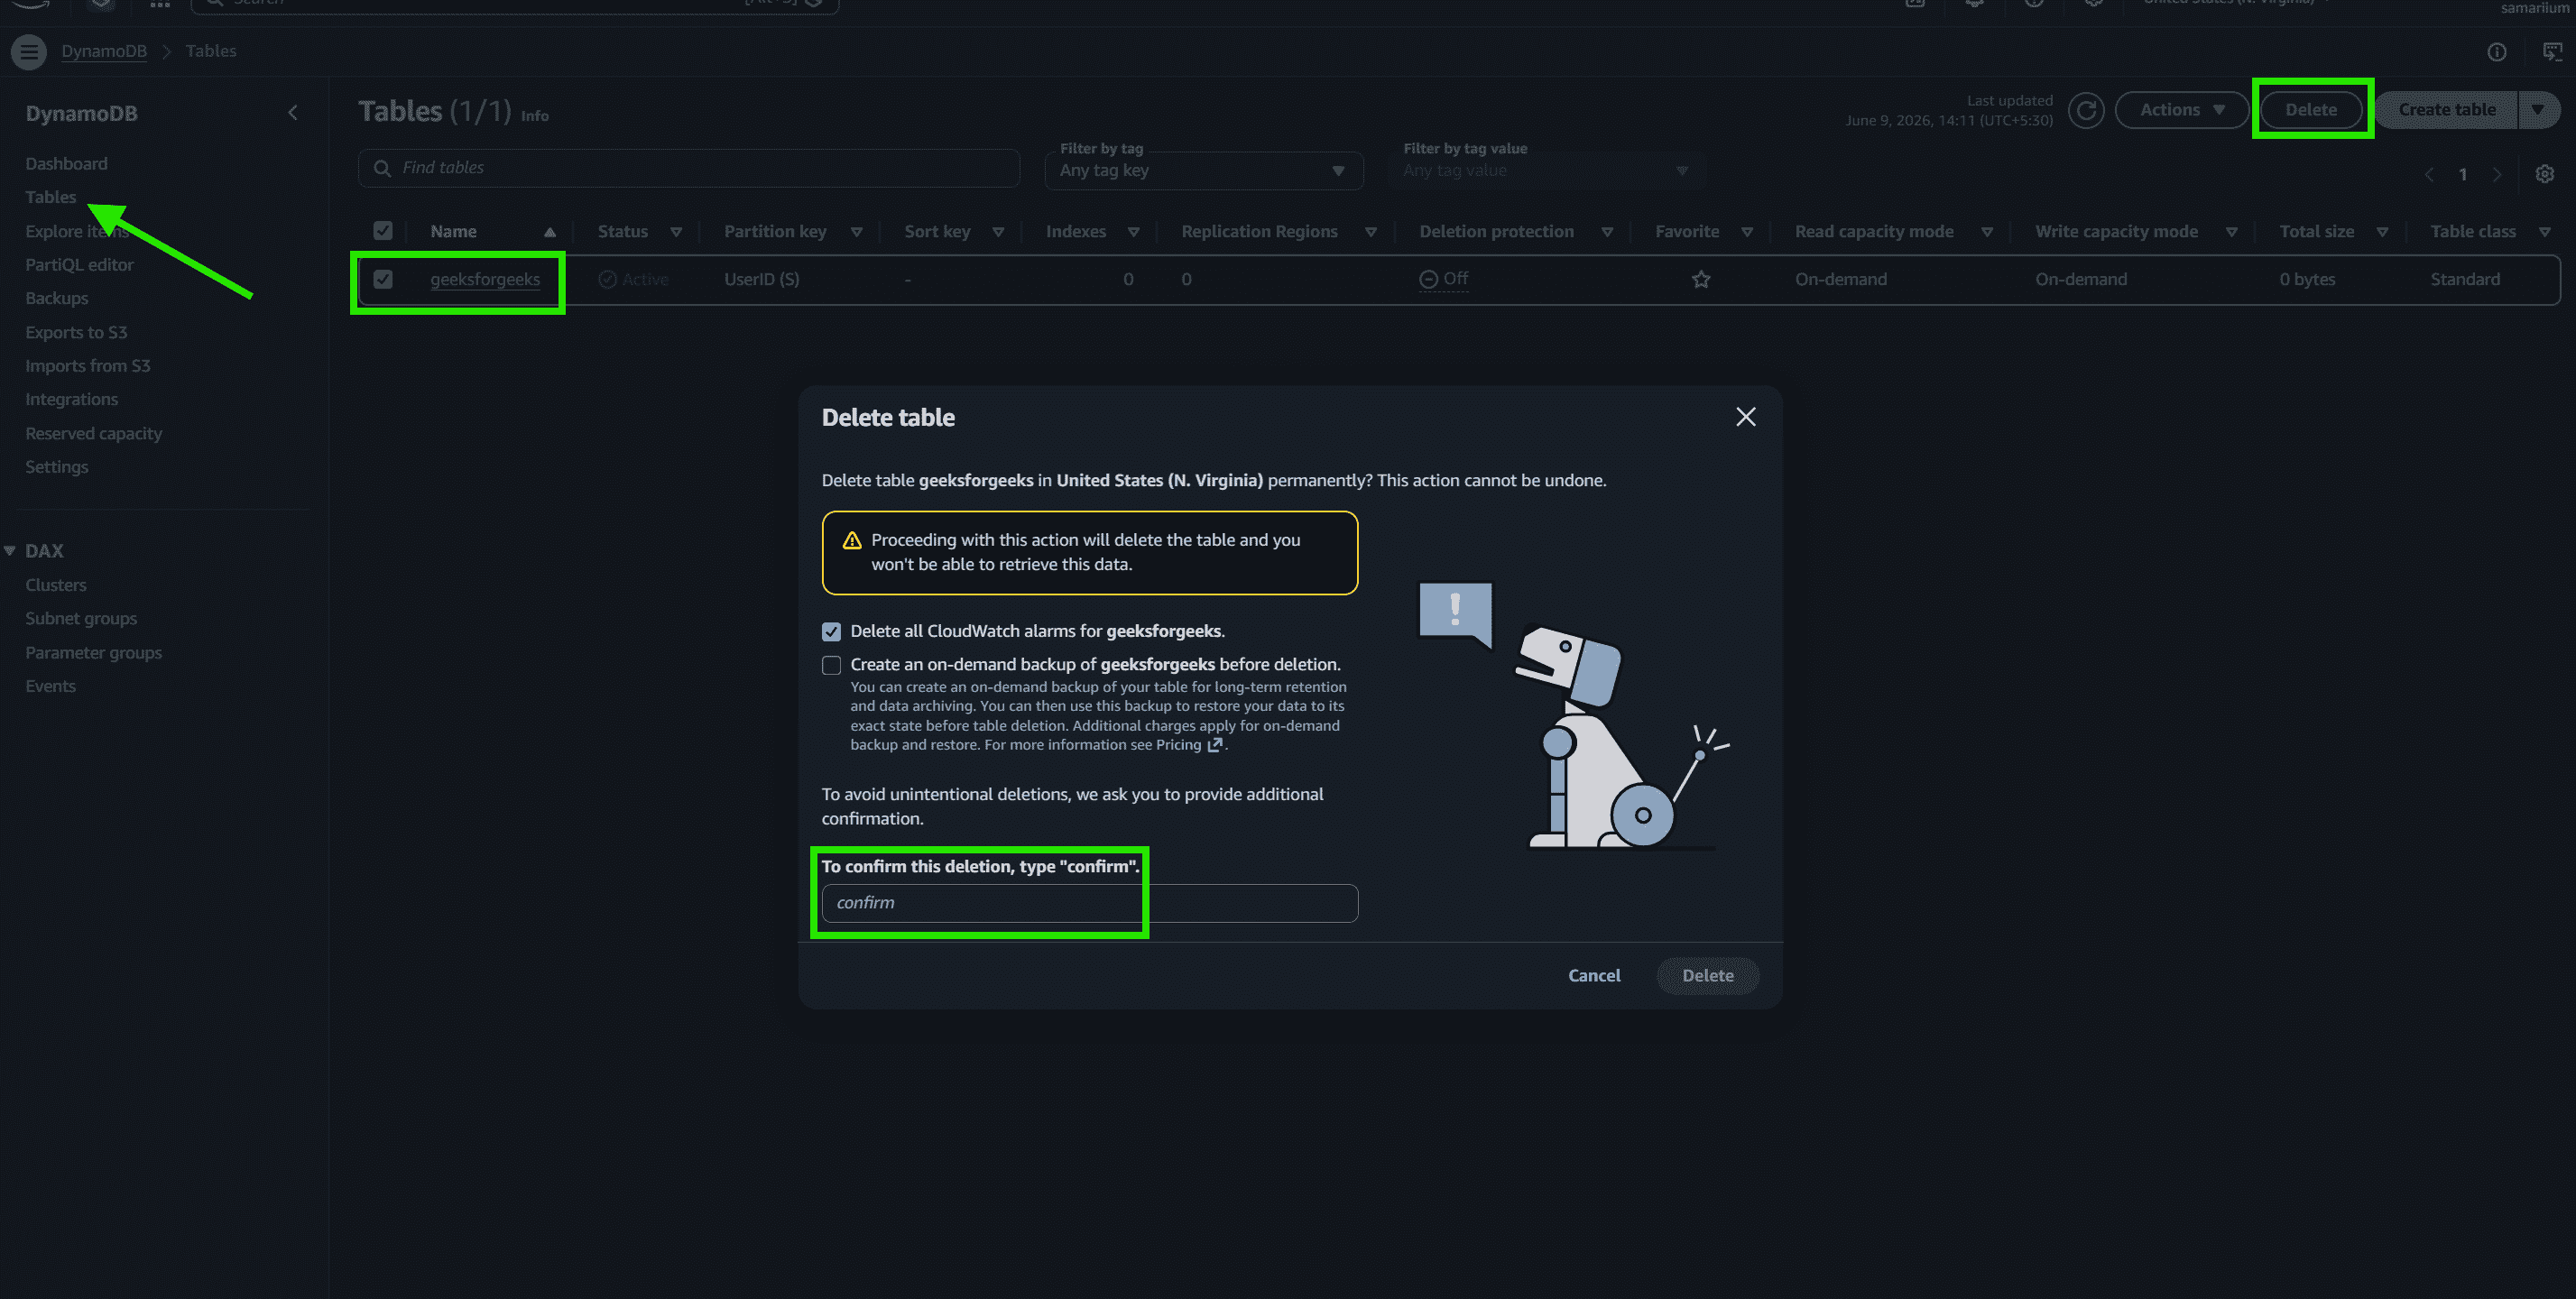This screenshot has height=1299, width=2576.
Task: Click the Indexes column header
Action: tap(1076, 232)
